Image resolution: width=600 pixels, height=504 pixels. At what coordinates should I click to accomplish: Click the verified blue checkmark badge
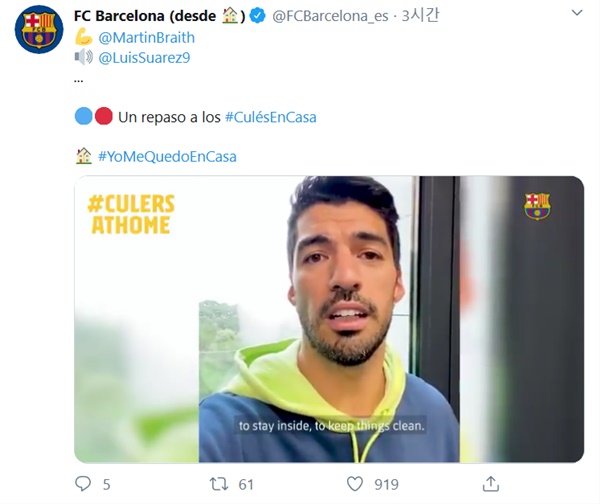point(258,16)
